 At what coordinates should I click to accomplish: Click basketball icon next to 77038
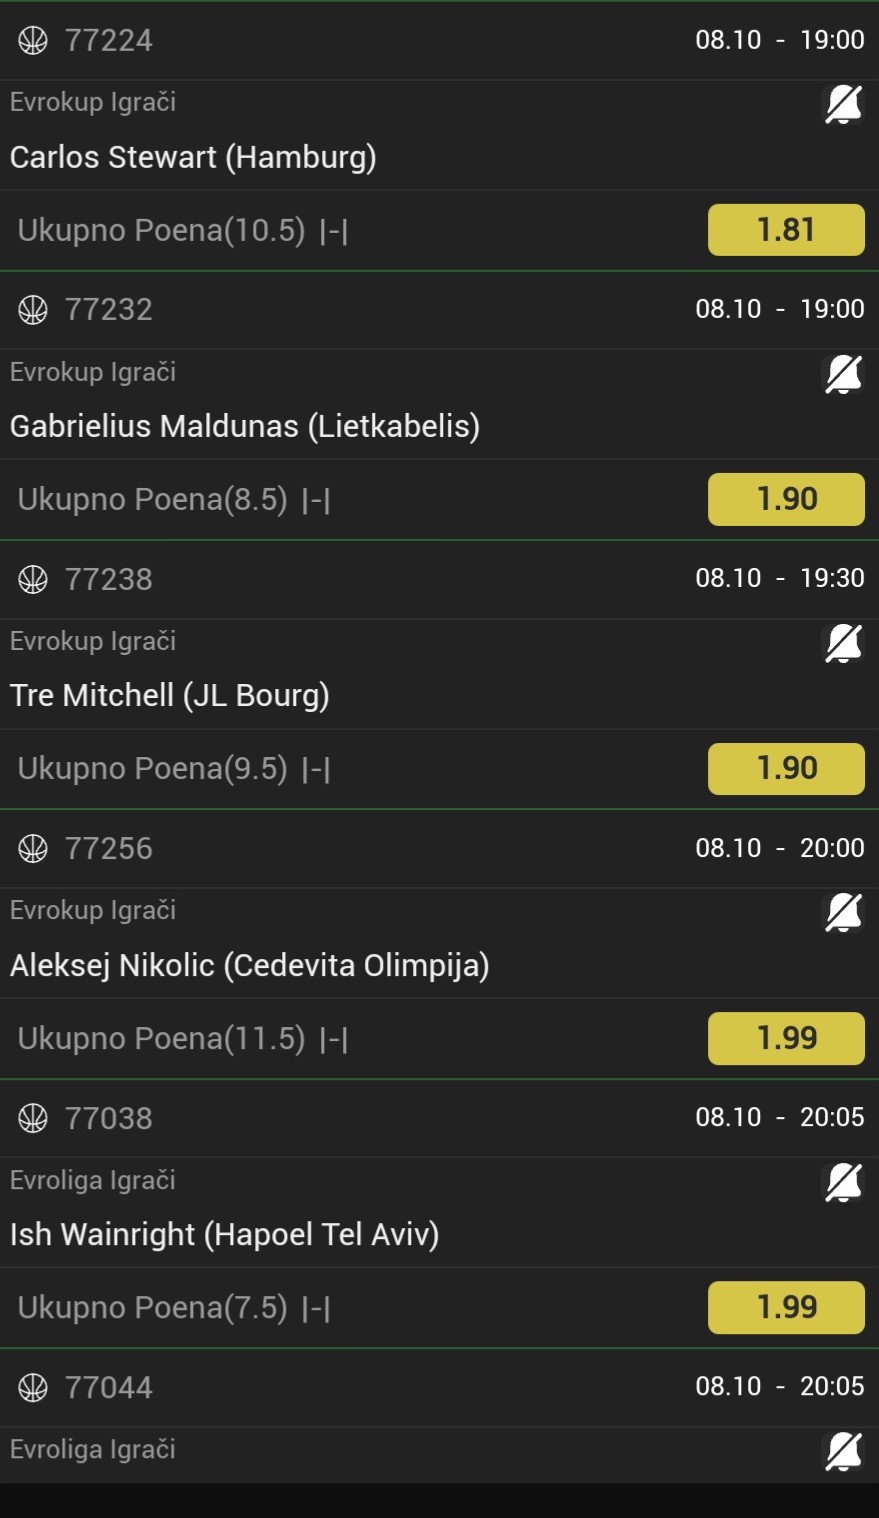pyautogui.click(x=33, y=1118)
